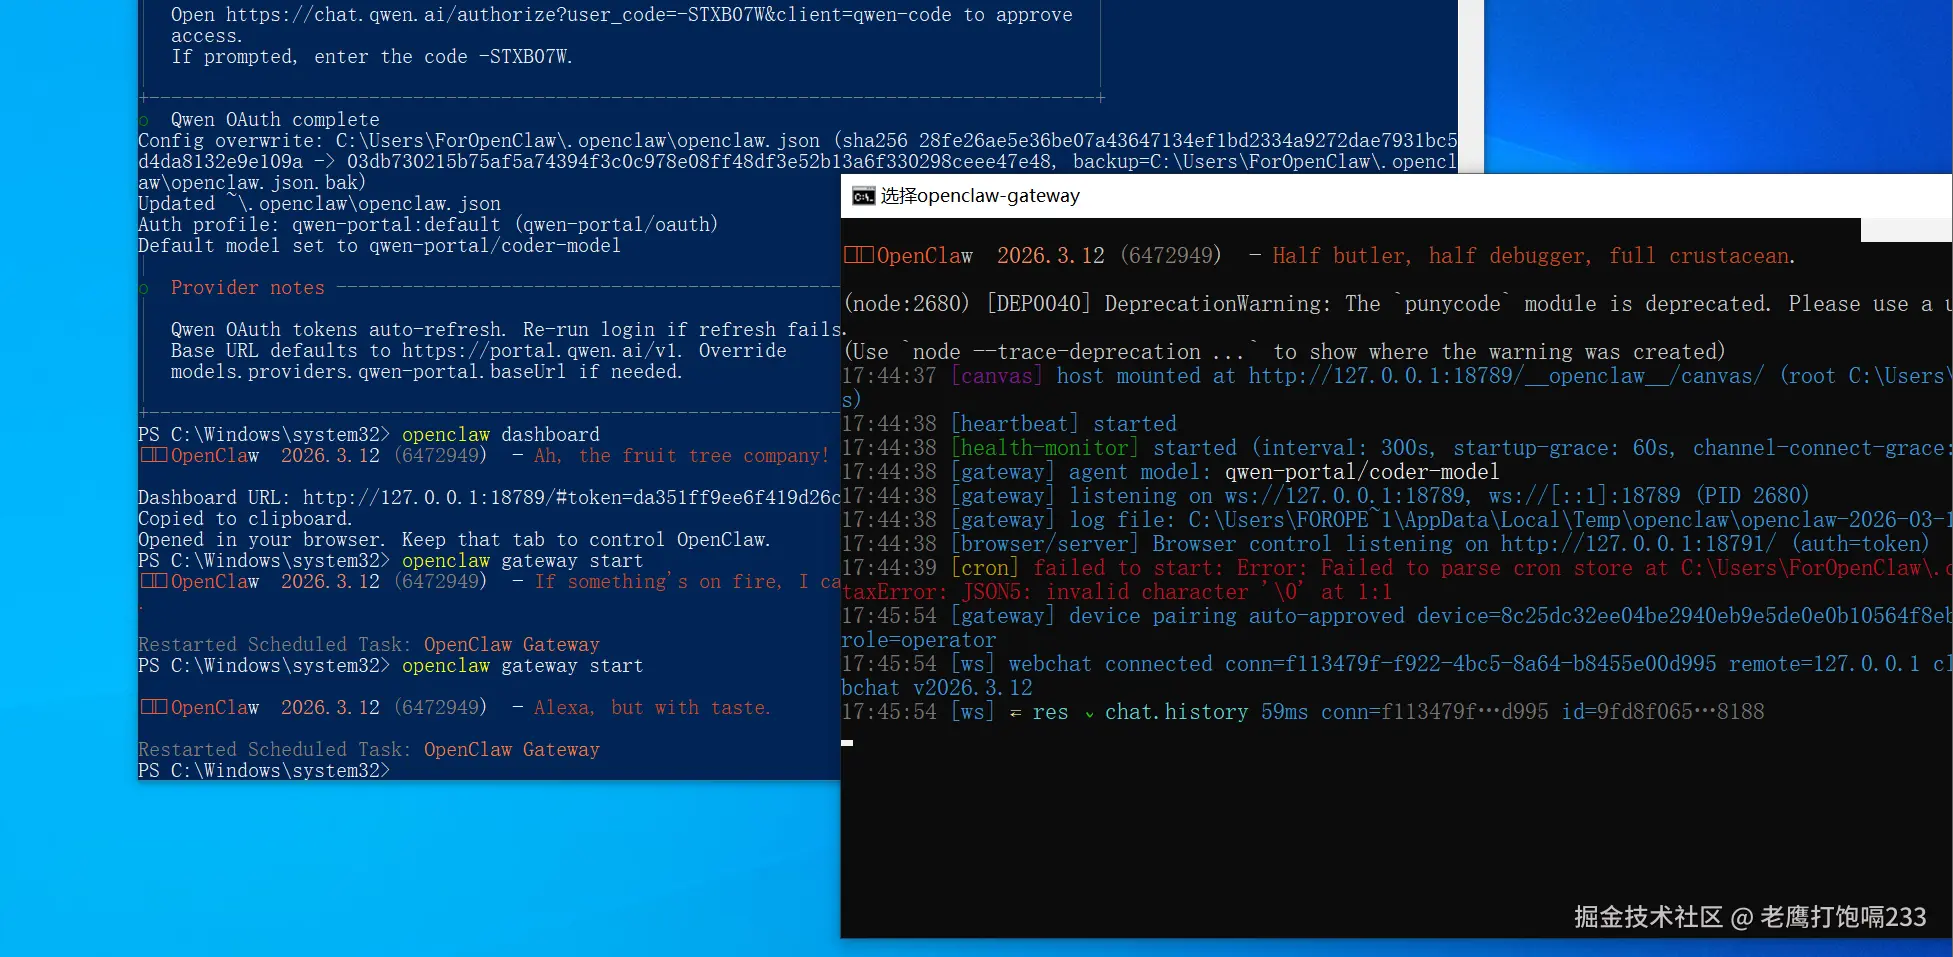
Task: Select the 'Ah, the fruit tree company!' tagline
Action: [681, 456]
